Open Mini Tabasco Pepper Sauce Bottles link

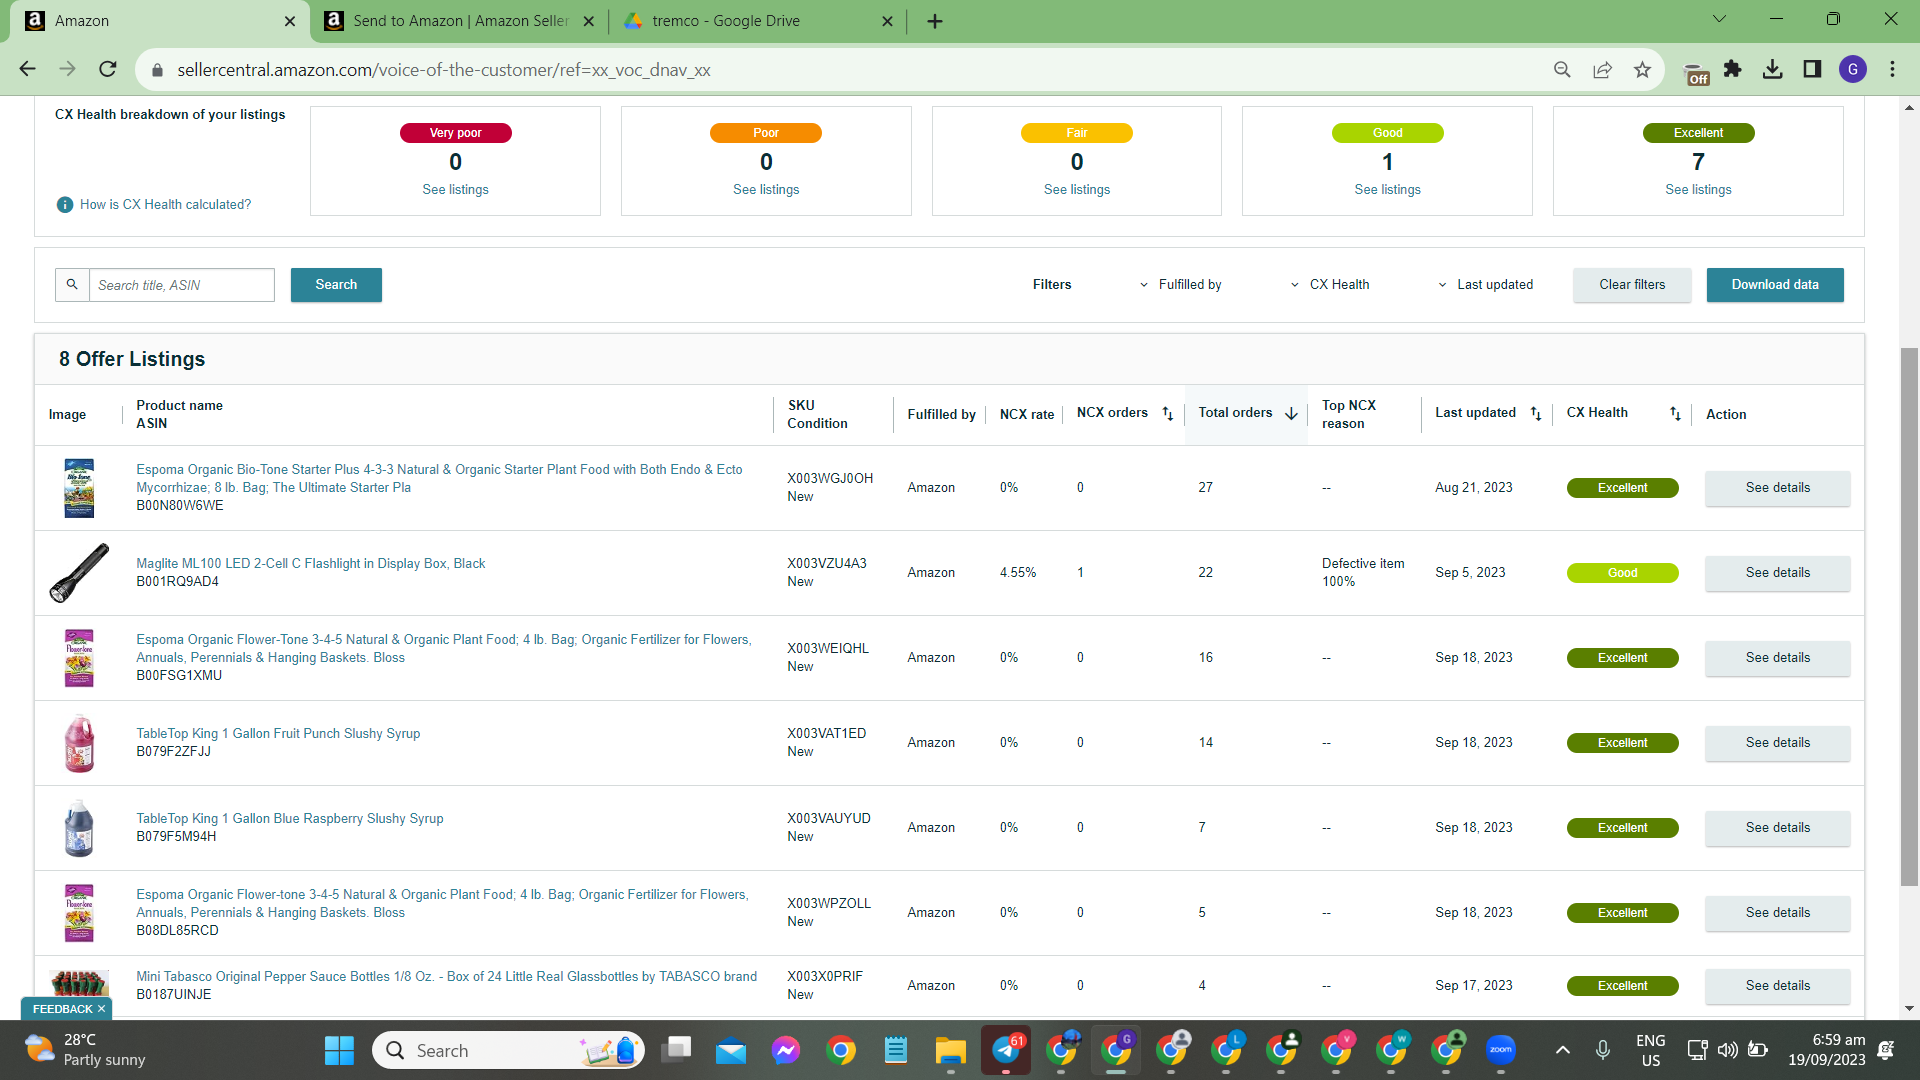coord(446,977)
